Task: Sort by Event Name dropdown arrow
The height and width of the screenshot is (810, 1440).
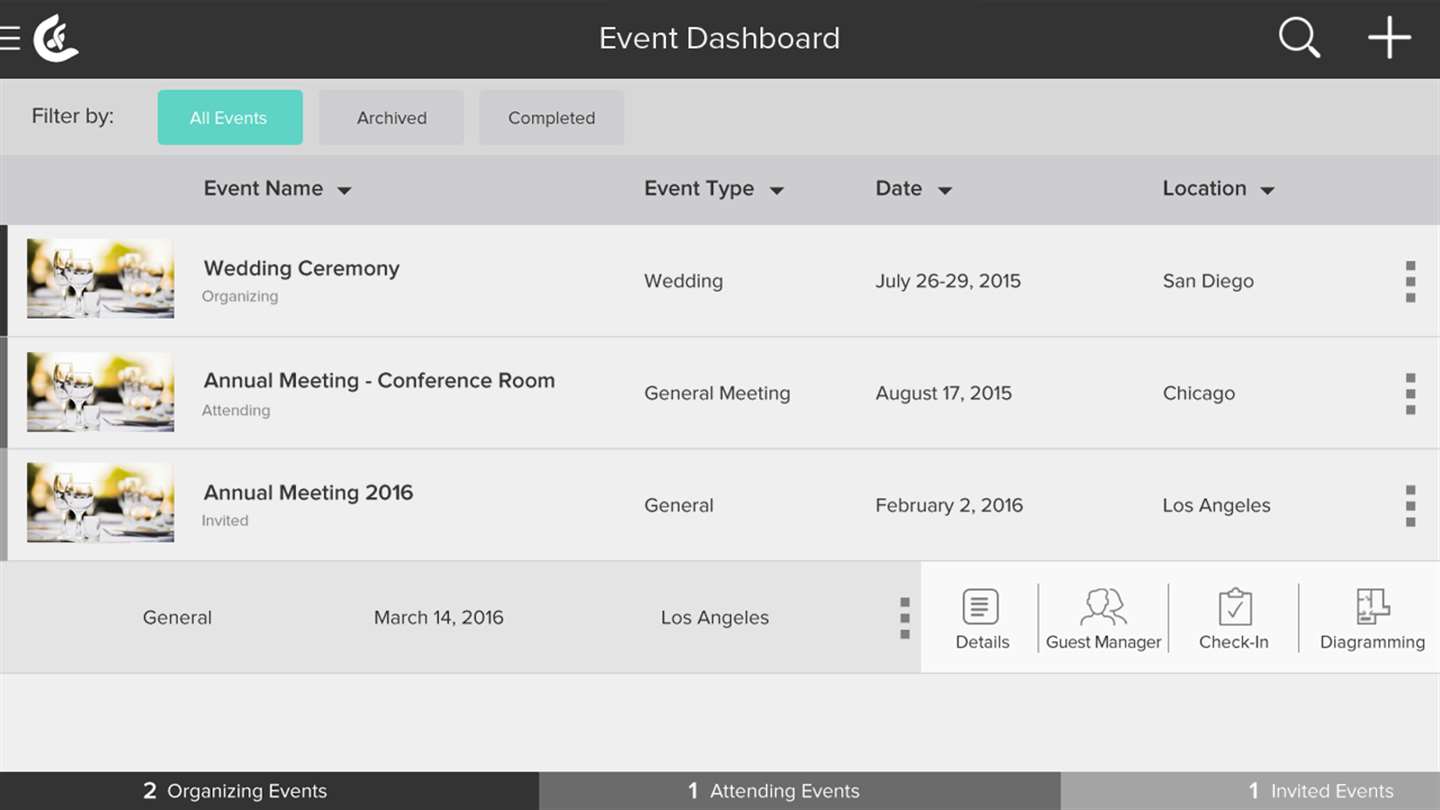Action: pyautogui.click(x=344, y=191)
